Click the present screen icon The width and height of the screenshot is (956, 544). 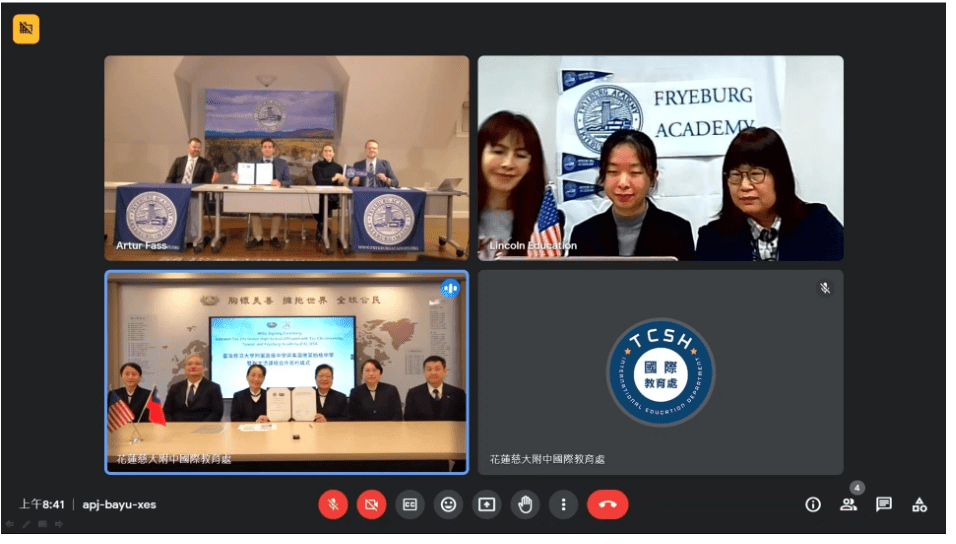tap(487, 504)
